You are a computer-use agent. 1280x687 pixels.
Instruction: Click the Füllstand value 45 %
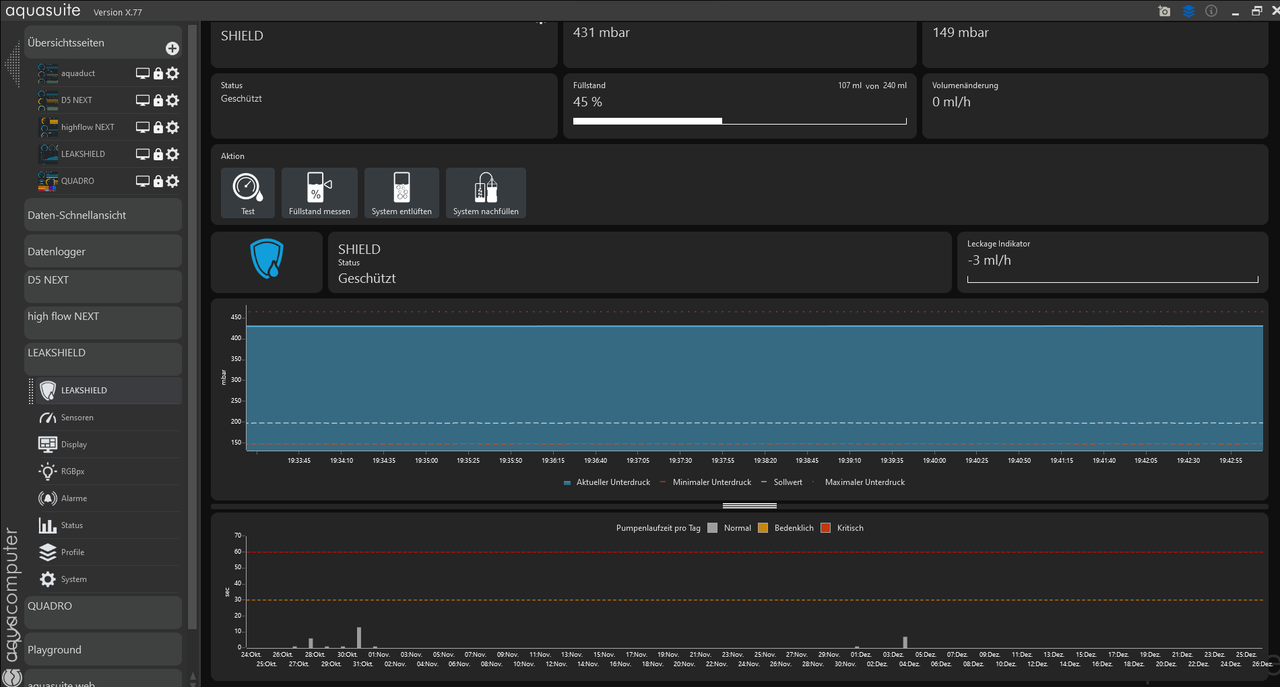[587, 102]
